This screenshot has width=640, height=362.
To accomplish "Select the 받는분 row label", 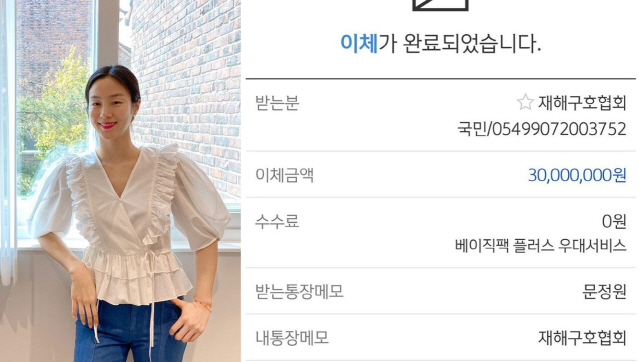I will tap(277, 103).
